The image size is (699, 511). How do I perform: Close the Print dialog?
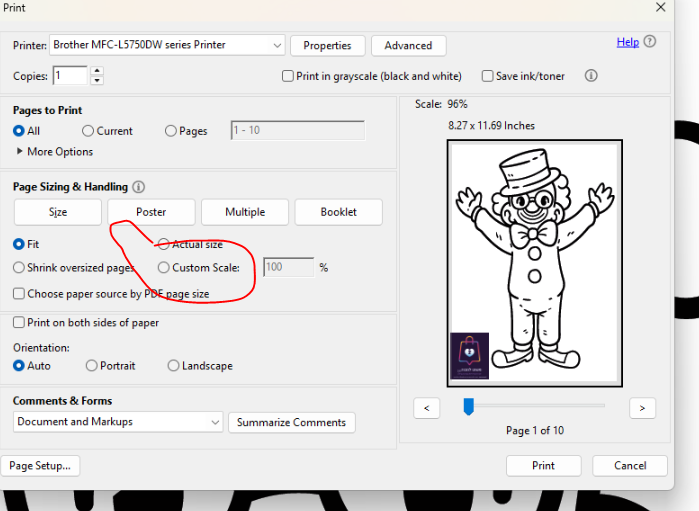point(660,7)
